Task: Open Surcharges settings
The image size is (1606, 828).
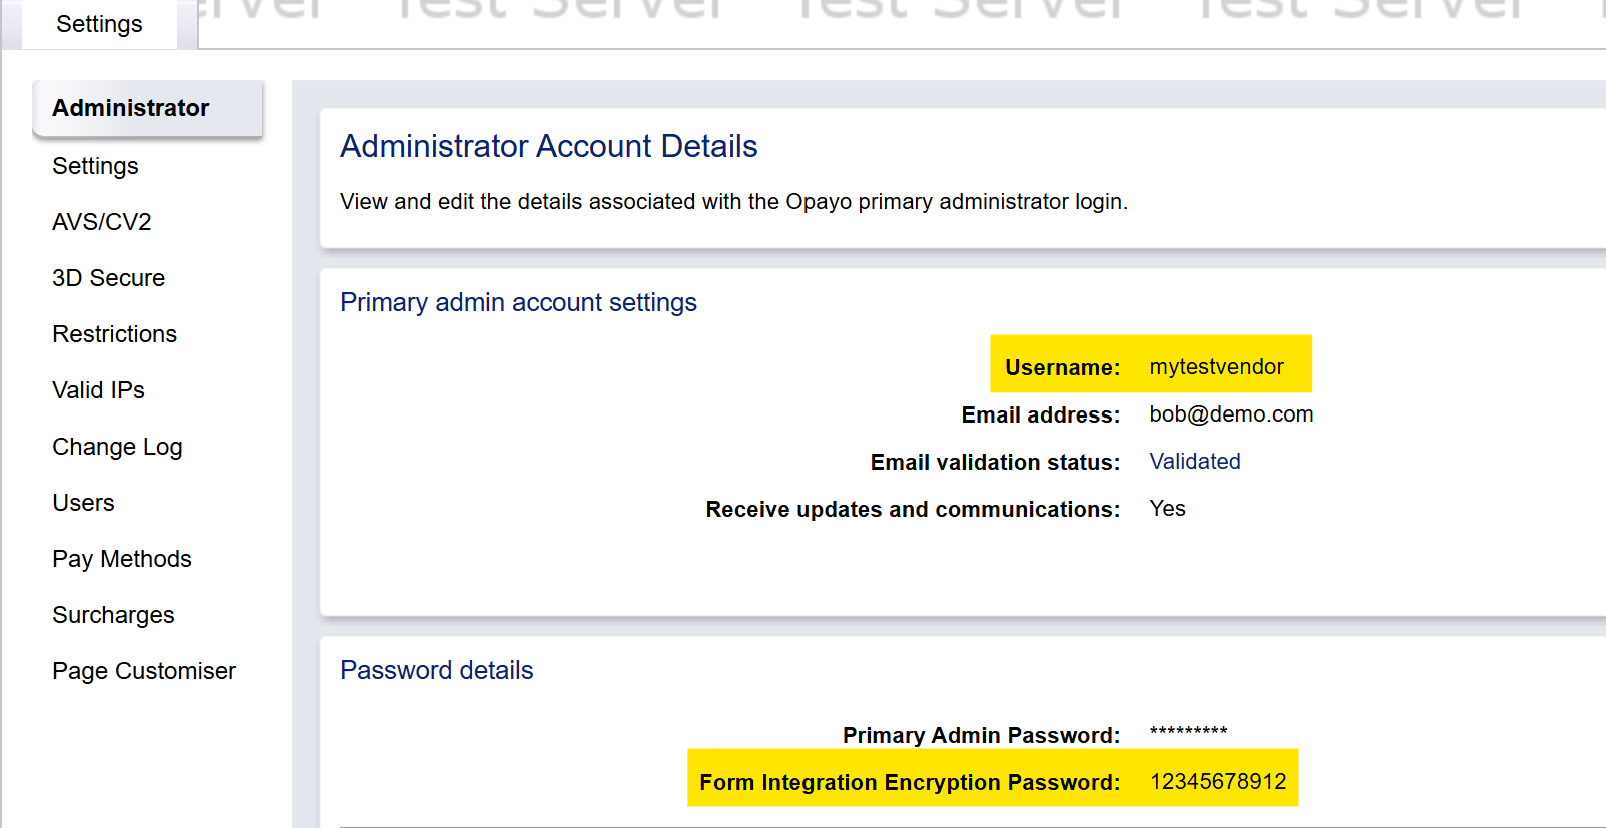Action: coord(113,615)
